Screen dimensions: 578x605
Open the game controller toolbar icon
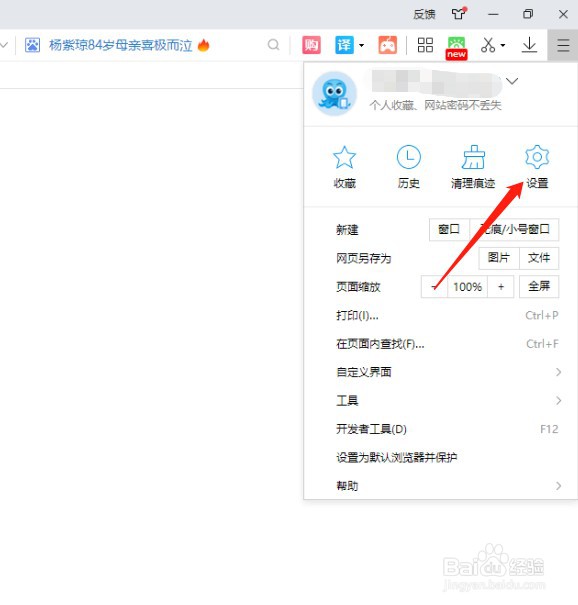387,46
